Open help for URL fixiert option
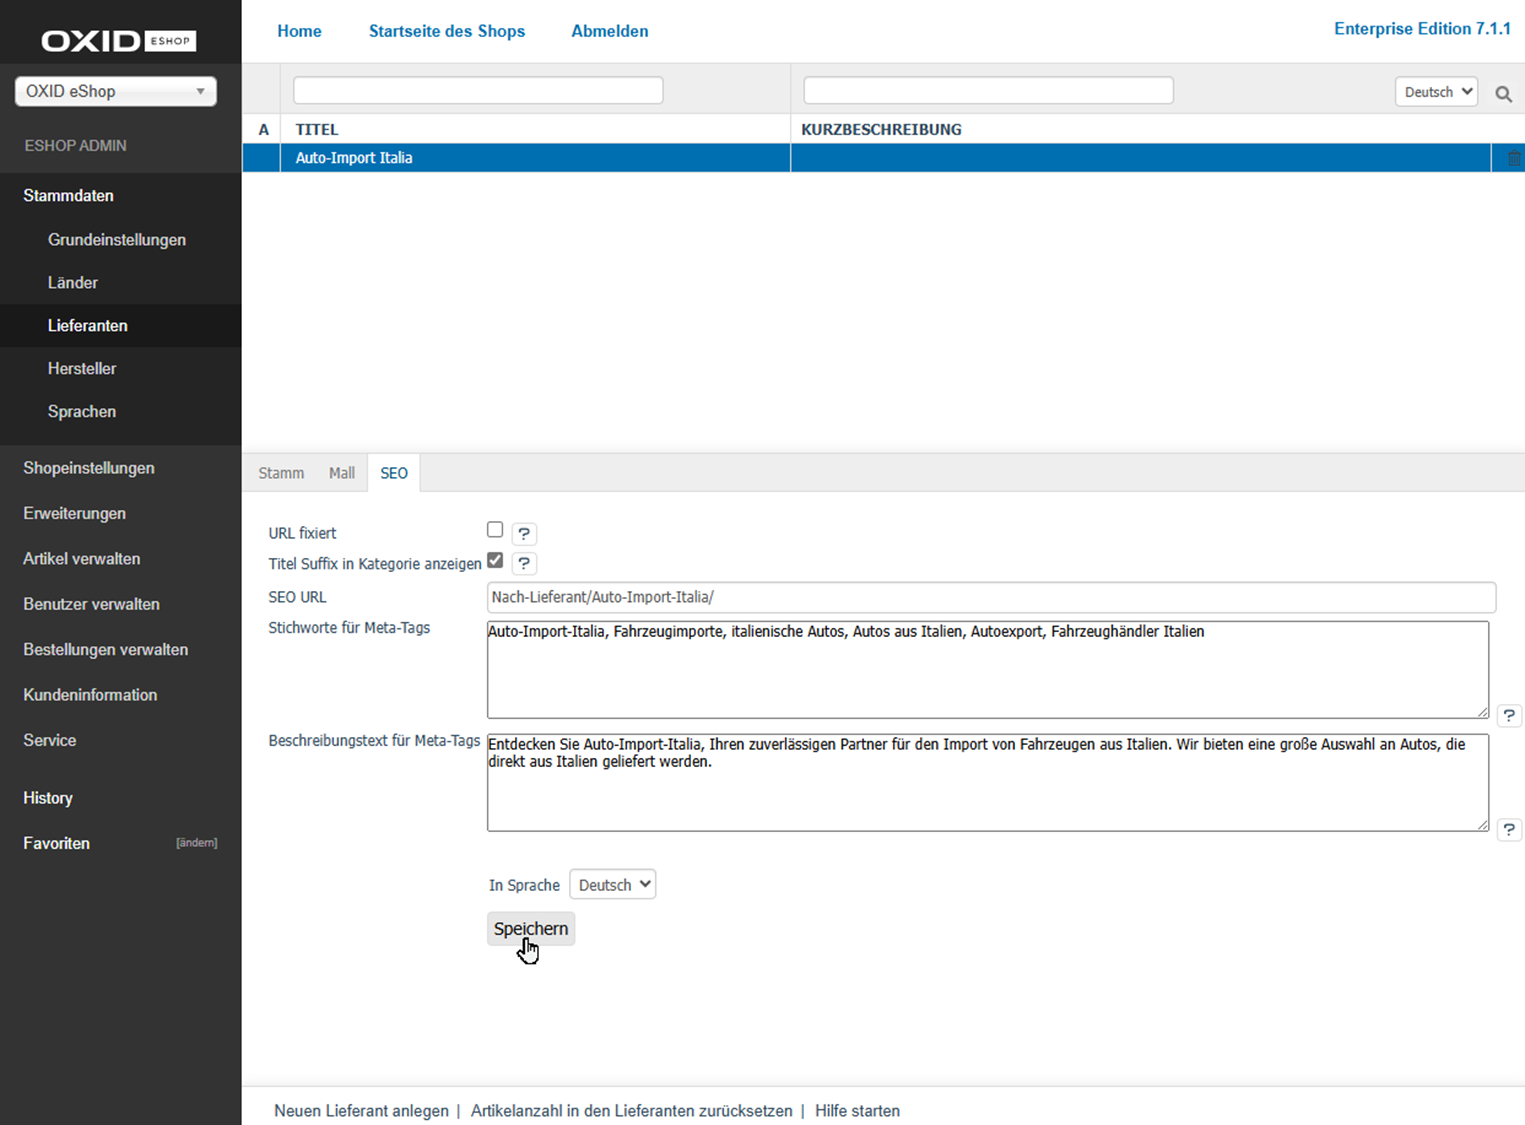This screenshot has width=1525, height=1125. pos(524,534)
